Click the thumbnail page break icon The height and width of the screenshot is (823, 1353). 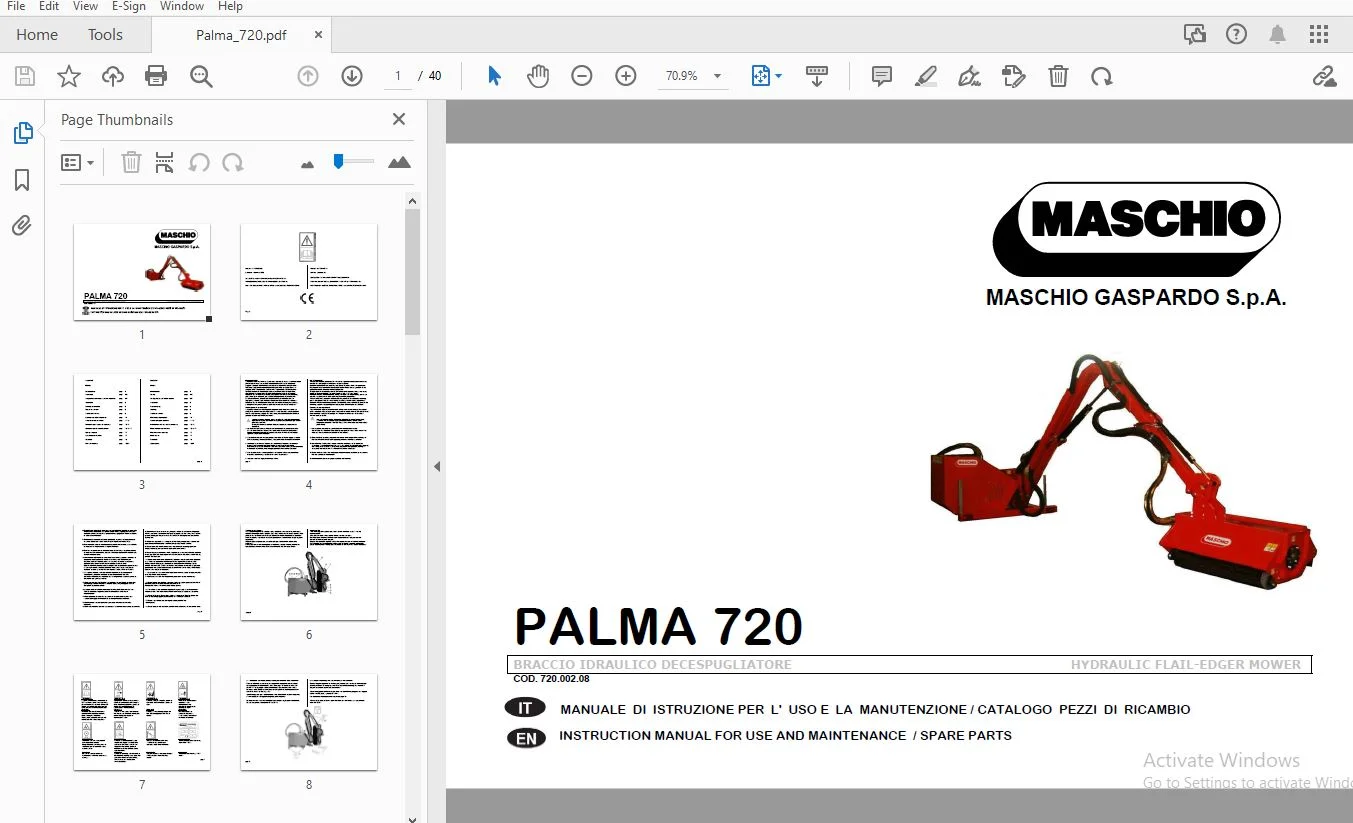point(165,162)
